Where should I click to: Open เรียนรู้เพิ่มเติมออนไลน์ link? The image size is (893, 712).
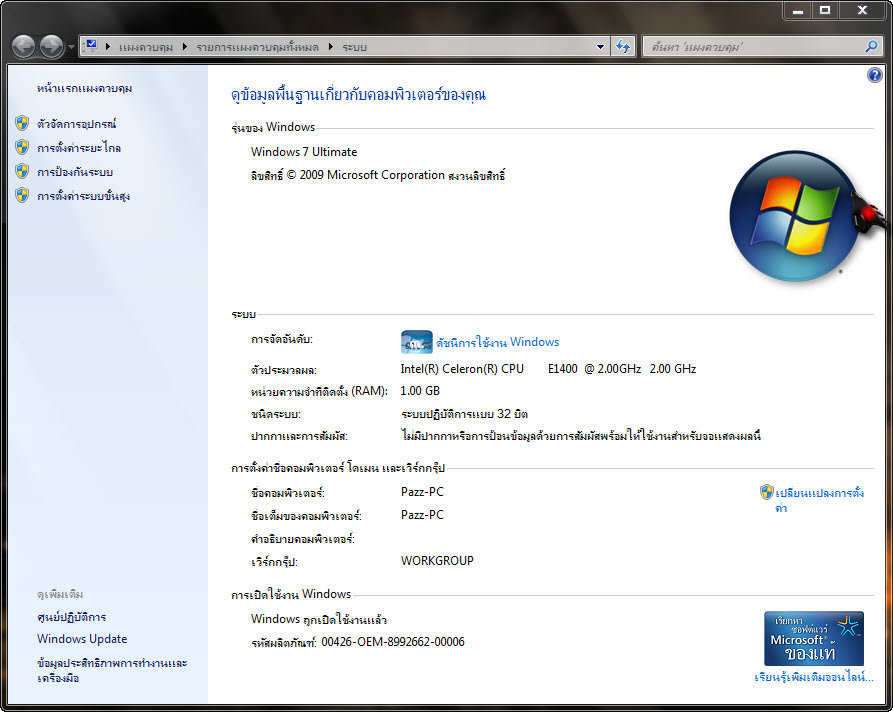[813, 677]
